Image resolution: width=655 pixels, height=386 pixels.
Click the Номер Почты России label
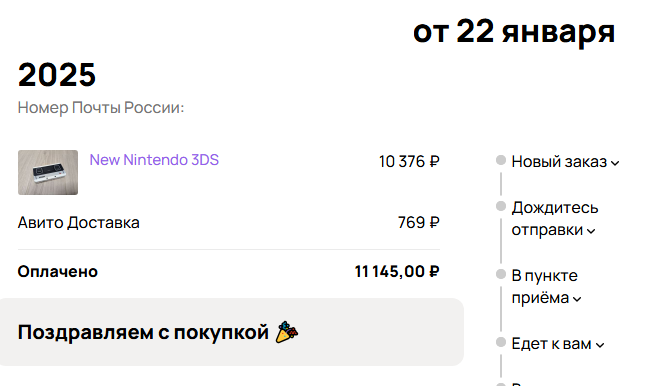pos(101,108)
